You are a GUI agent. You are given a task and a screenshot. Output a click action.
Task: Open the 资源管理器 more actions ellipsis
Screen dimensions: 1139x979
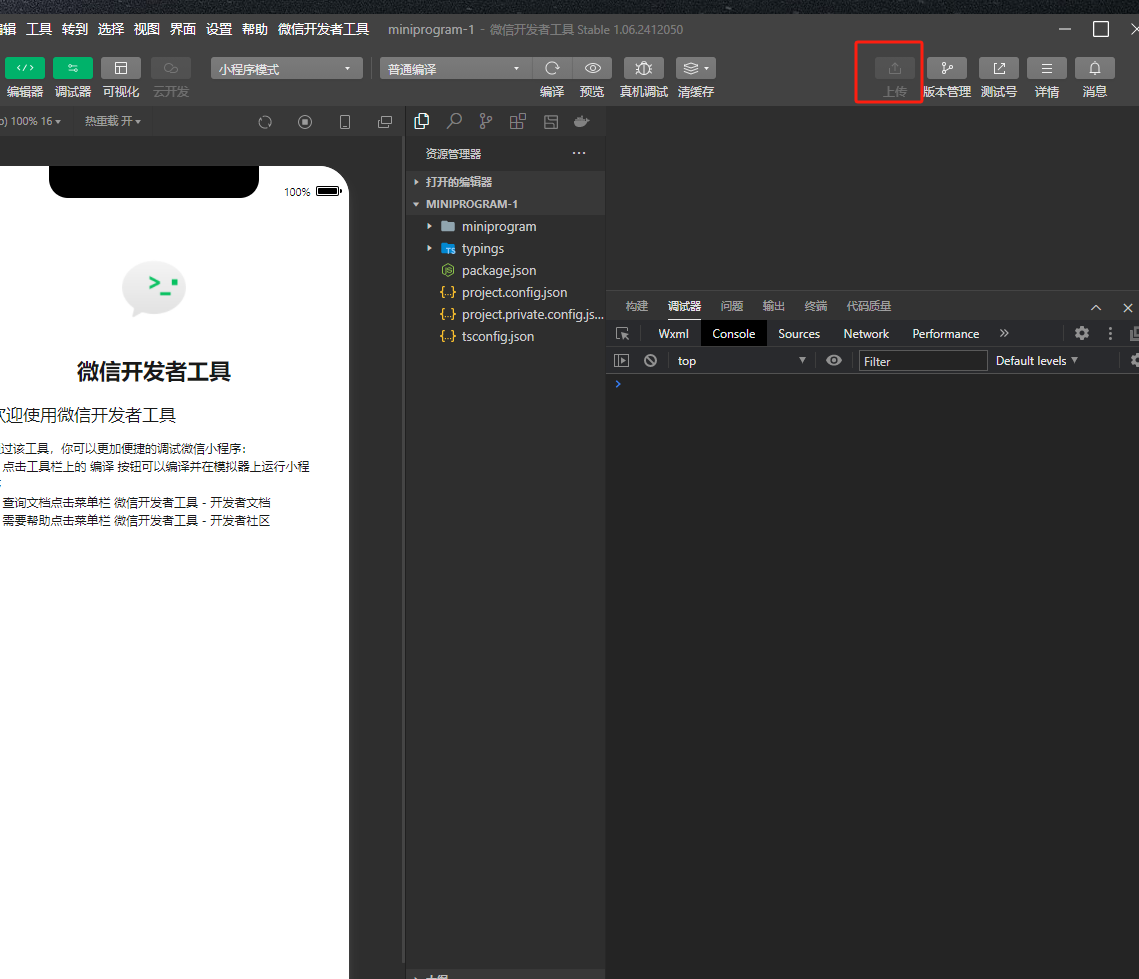579,153
